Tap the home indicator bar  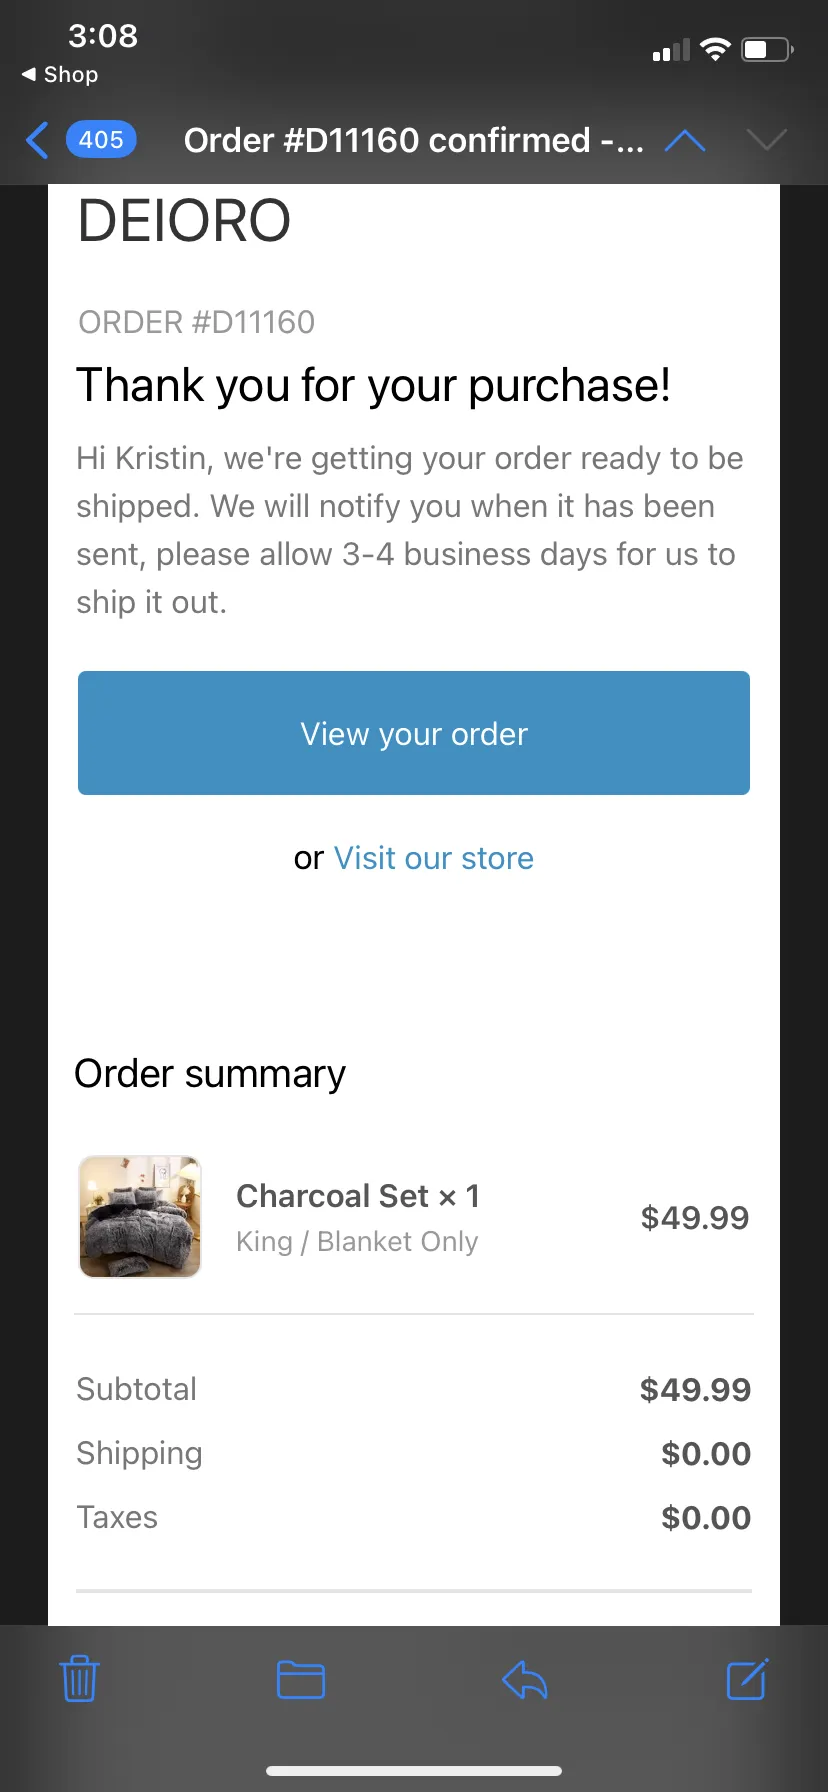click(x=414, y=1771)
